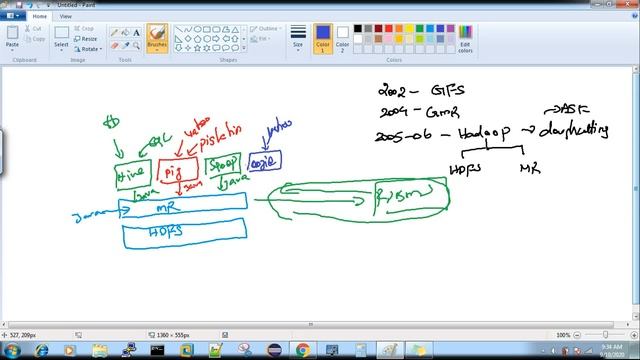The image size is (640, 360).
Task: Click the Paint Help icon
Action: tap(635, 16)
